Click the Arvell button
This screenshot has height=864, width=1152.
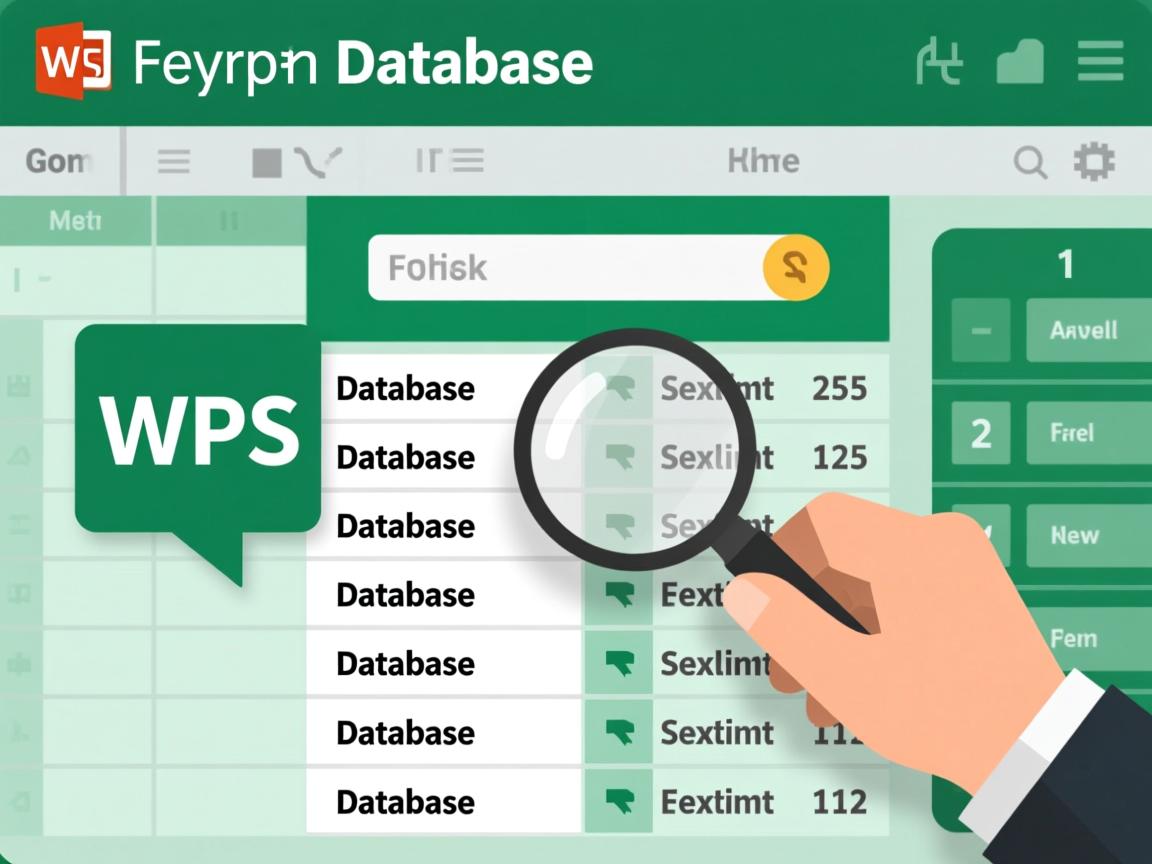tap(1086, 330)
